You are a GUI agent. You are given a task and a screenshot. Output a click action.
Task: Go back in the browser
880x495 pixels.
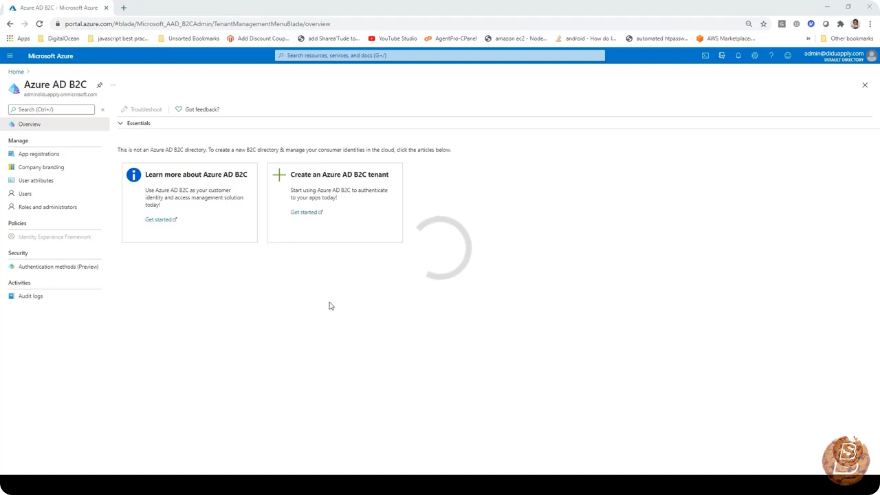tap(10, 24)
